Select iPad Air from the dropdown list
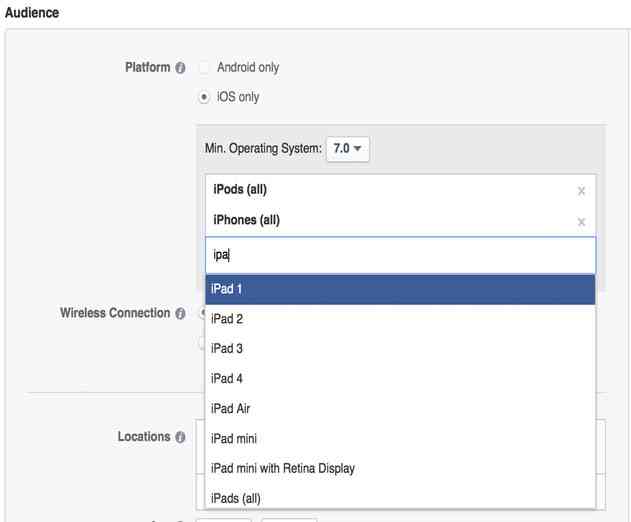 (x=400, y=408)
